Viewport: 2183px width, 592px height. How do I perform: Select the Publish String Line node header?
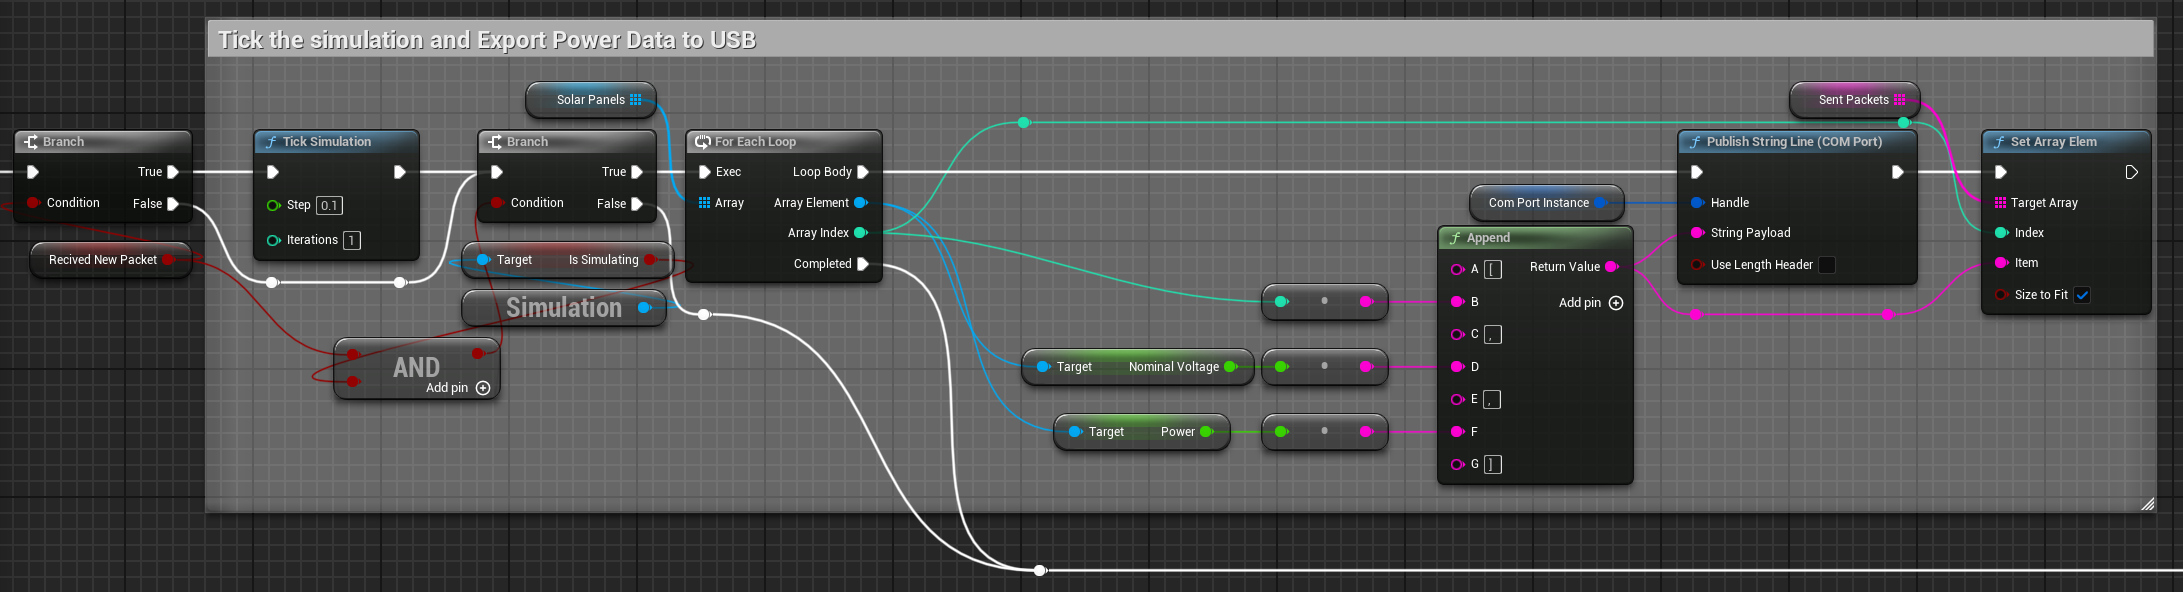tap(1794, 142)
